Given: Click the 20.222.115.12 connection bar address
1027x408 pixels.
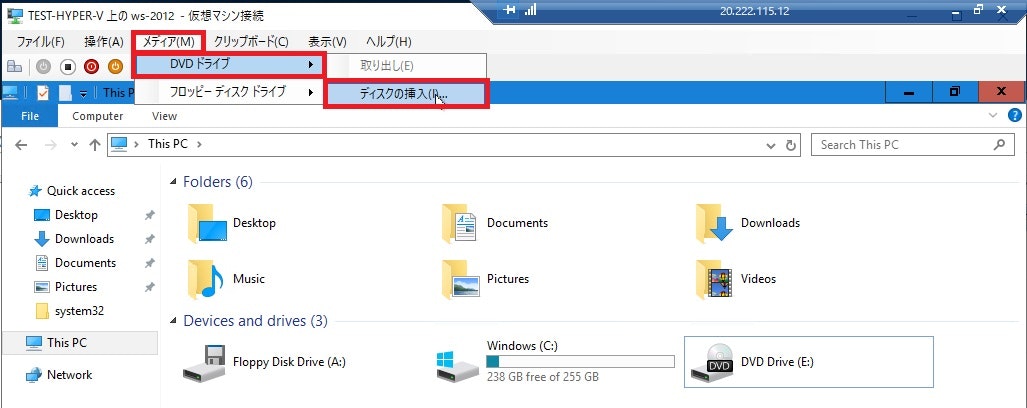Looking at the screenshot, I should (x=754, y=11).
